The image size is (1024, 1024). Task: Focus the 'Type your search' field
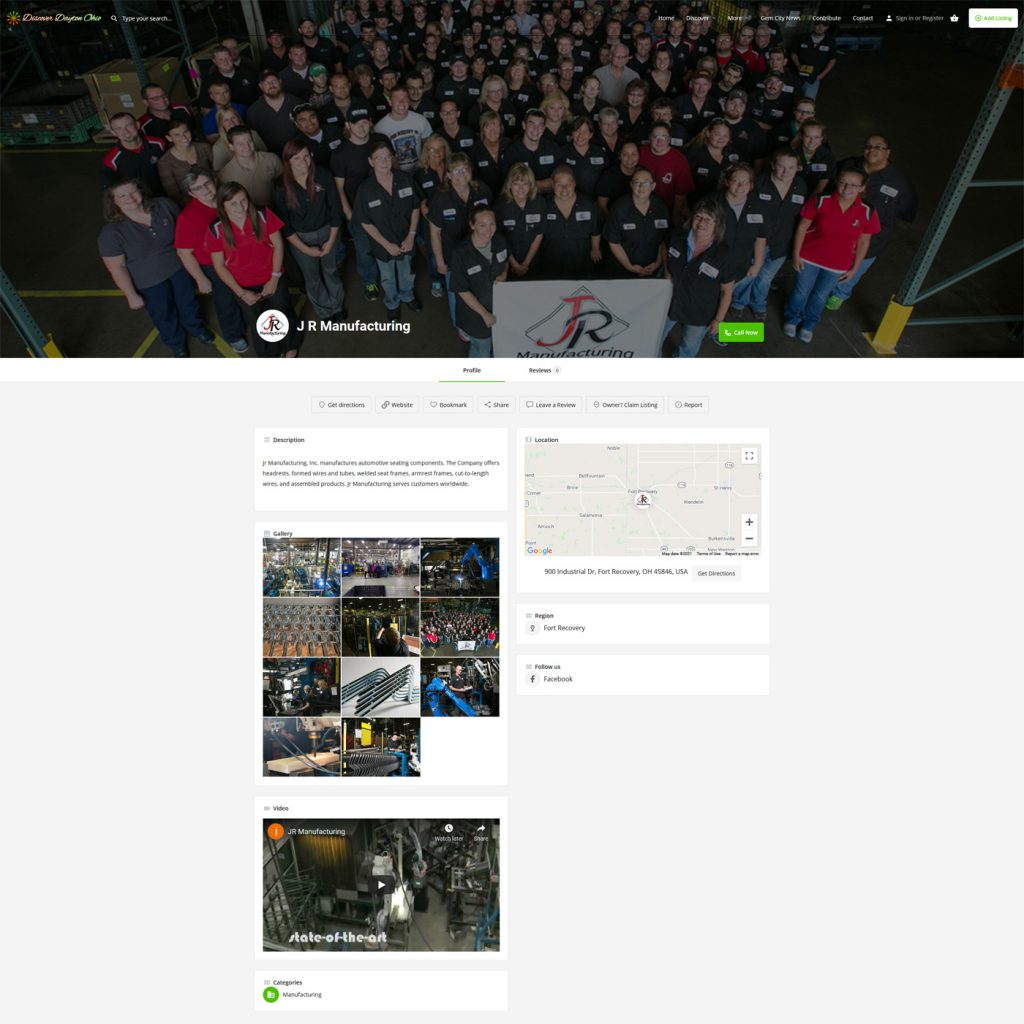tap(147, 18)
